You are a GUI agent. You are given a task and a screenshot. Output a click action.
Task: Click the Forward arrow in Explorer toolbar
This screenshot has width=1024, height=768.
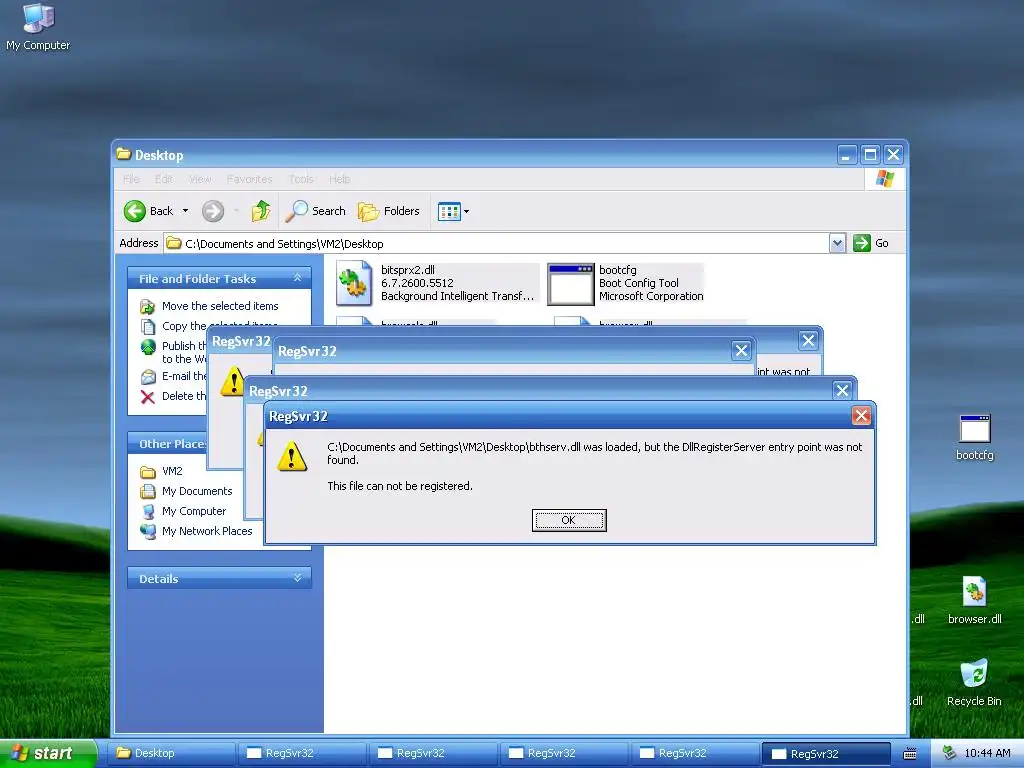(213, 211)
